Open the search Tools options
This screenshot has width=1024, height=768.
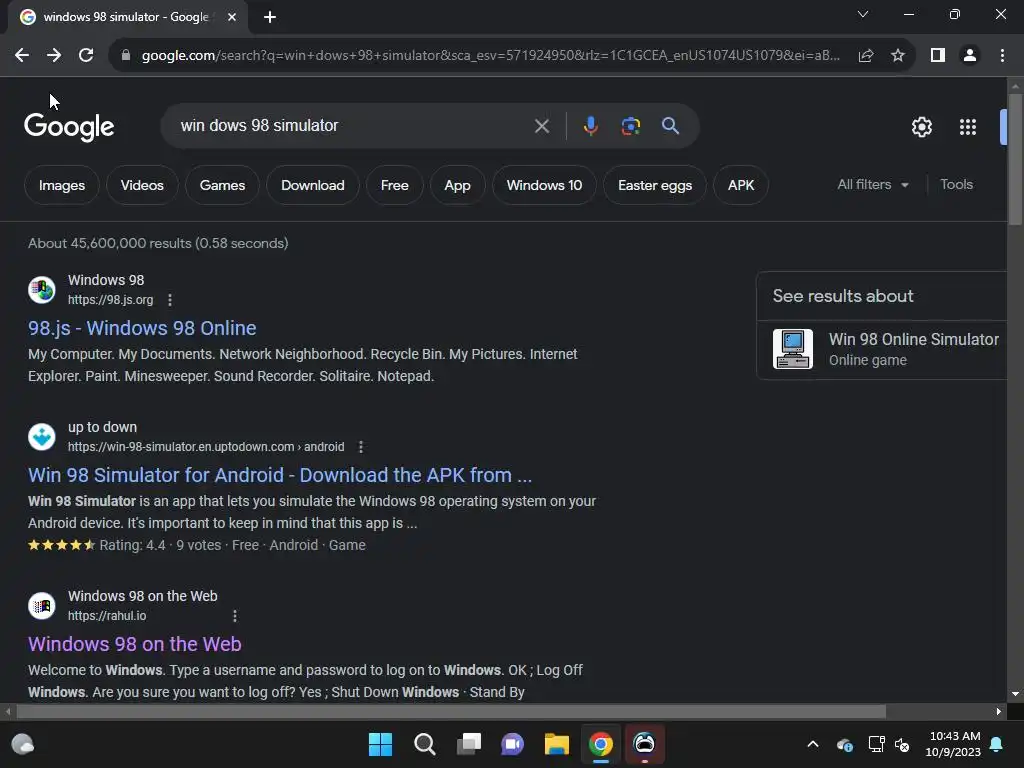pyautogui.click(x=956, y=185)
